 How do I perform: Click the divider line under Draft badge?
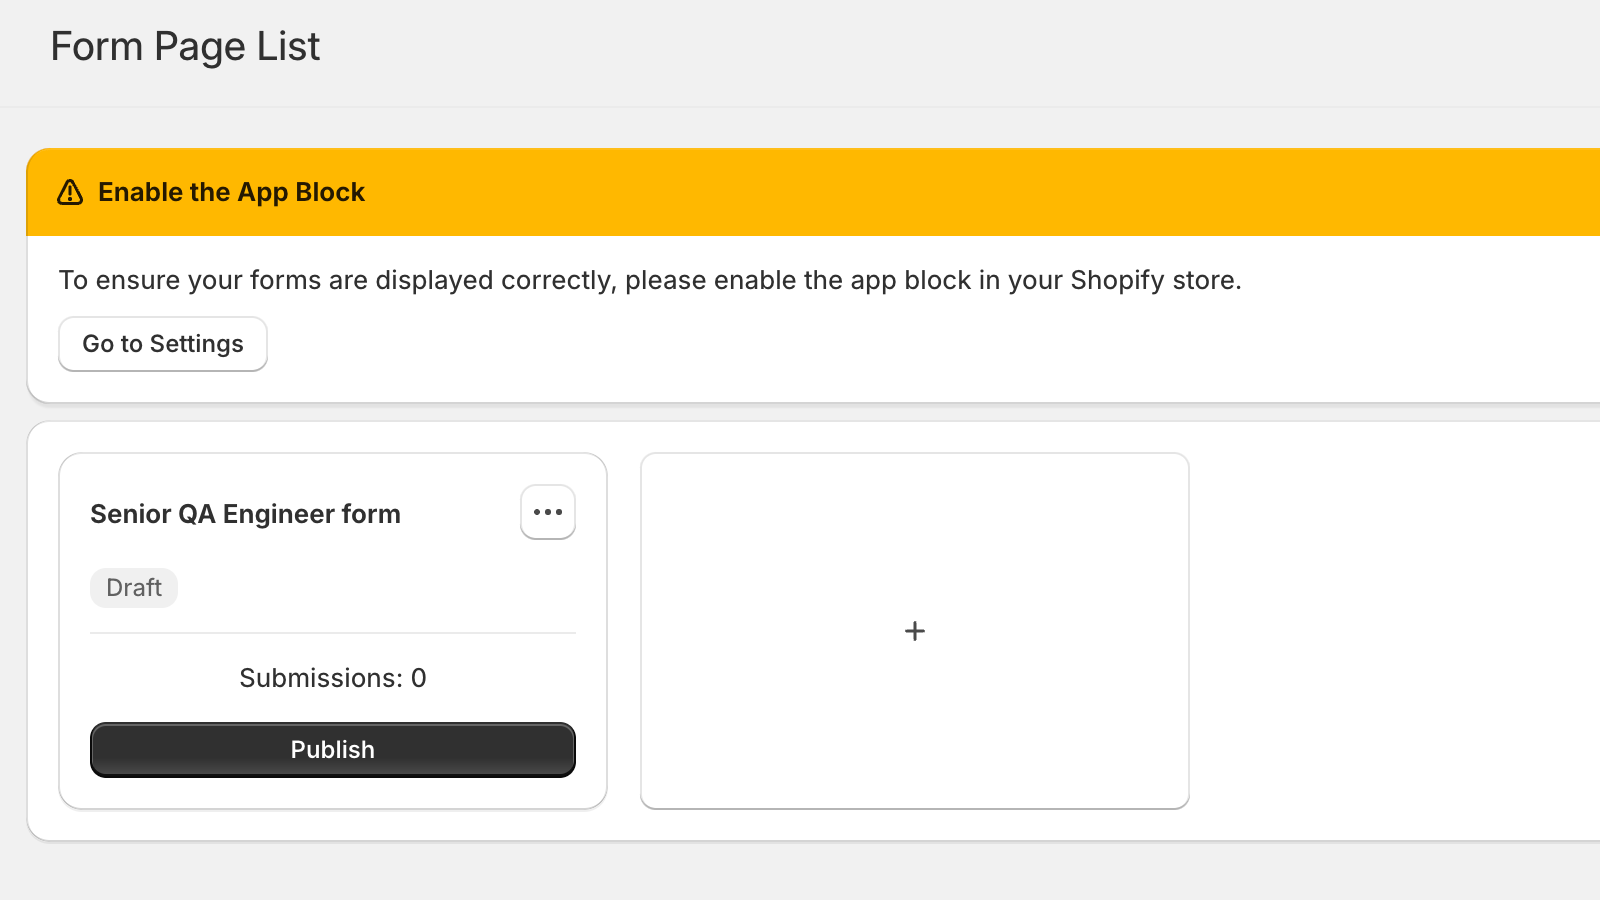[333, 633]
